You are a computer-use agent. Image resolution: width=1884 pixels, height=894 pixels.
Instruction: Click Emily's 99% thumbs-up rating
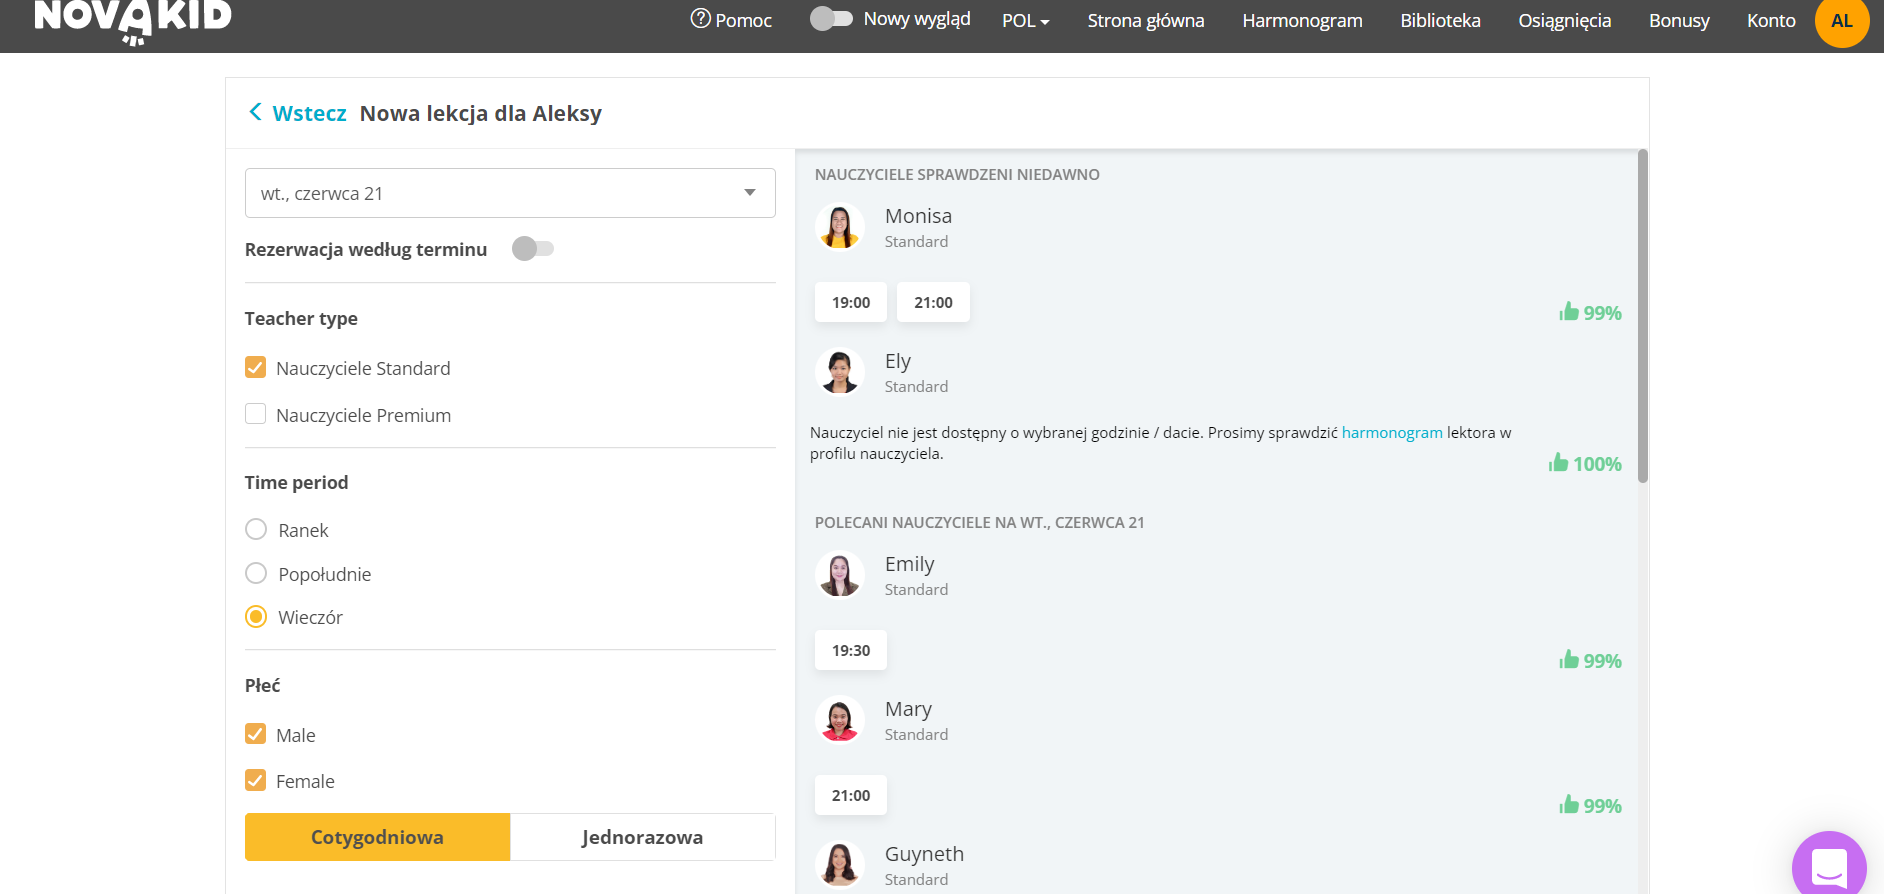click(x=1590, y=660)
